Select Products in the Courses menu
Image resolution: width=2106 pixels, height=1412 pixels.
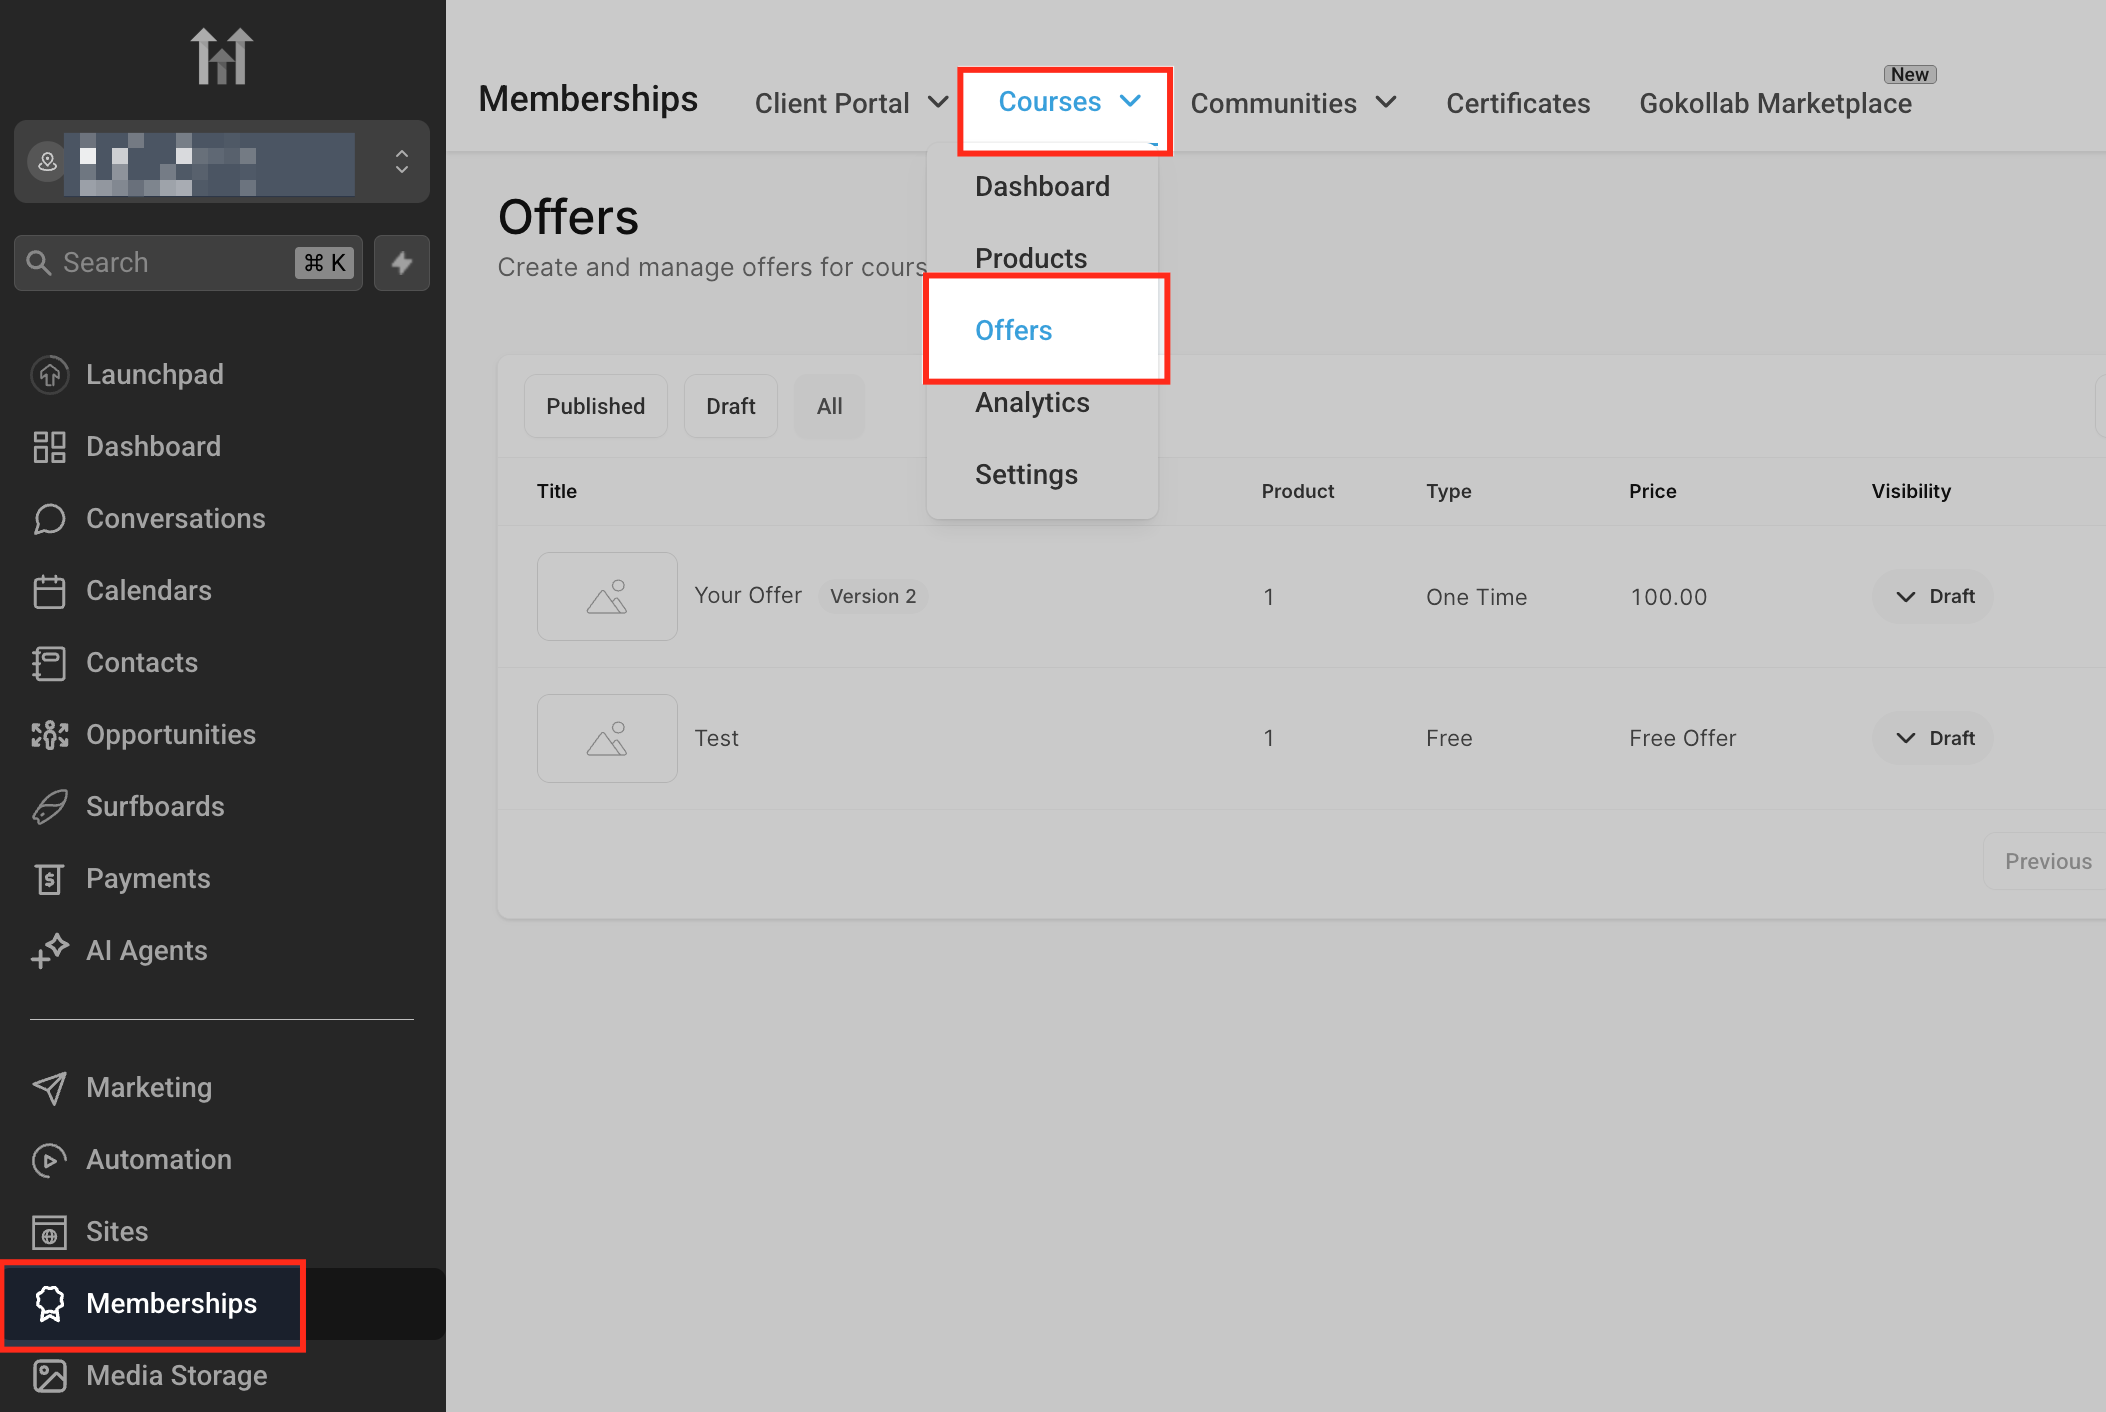click(x=1030, y=259)
